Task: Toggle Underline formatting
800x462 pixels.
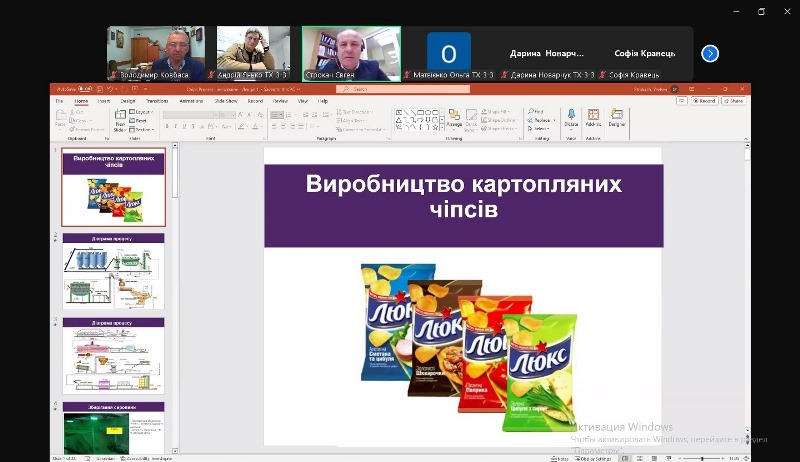Action: [x=184, y=126]
